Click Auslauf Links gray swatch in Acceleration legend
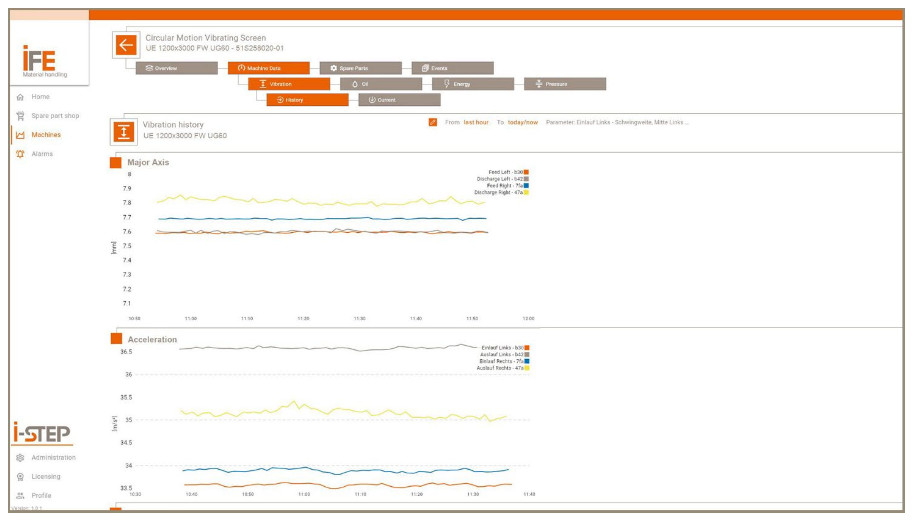 (526, 354)
